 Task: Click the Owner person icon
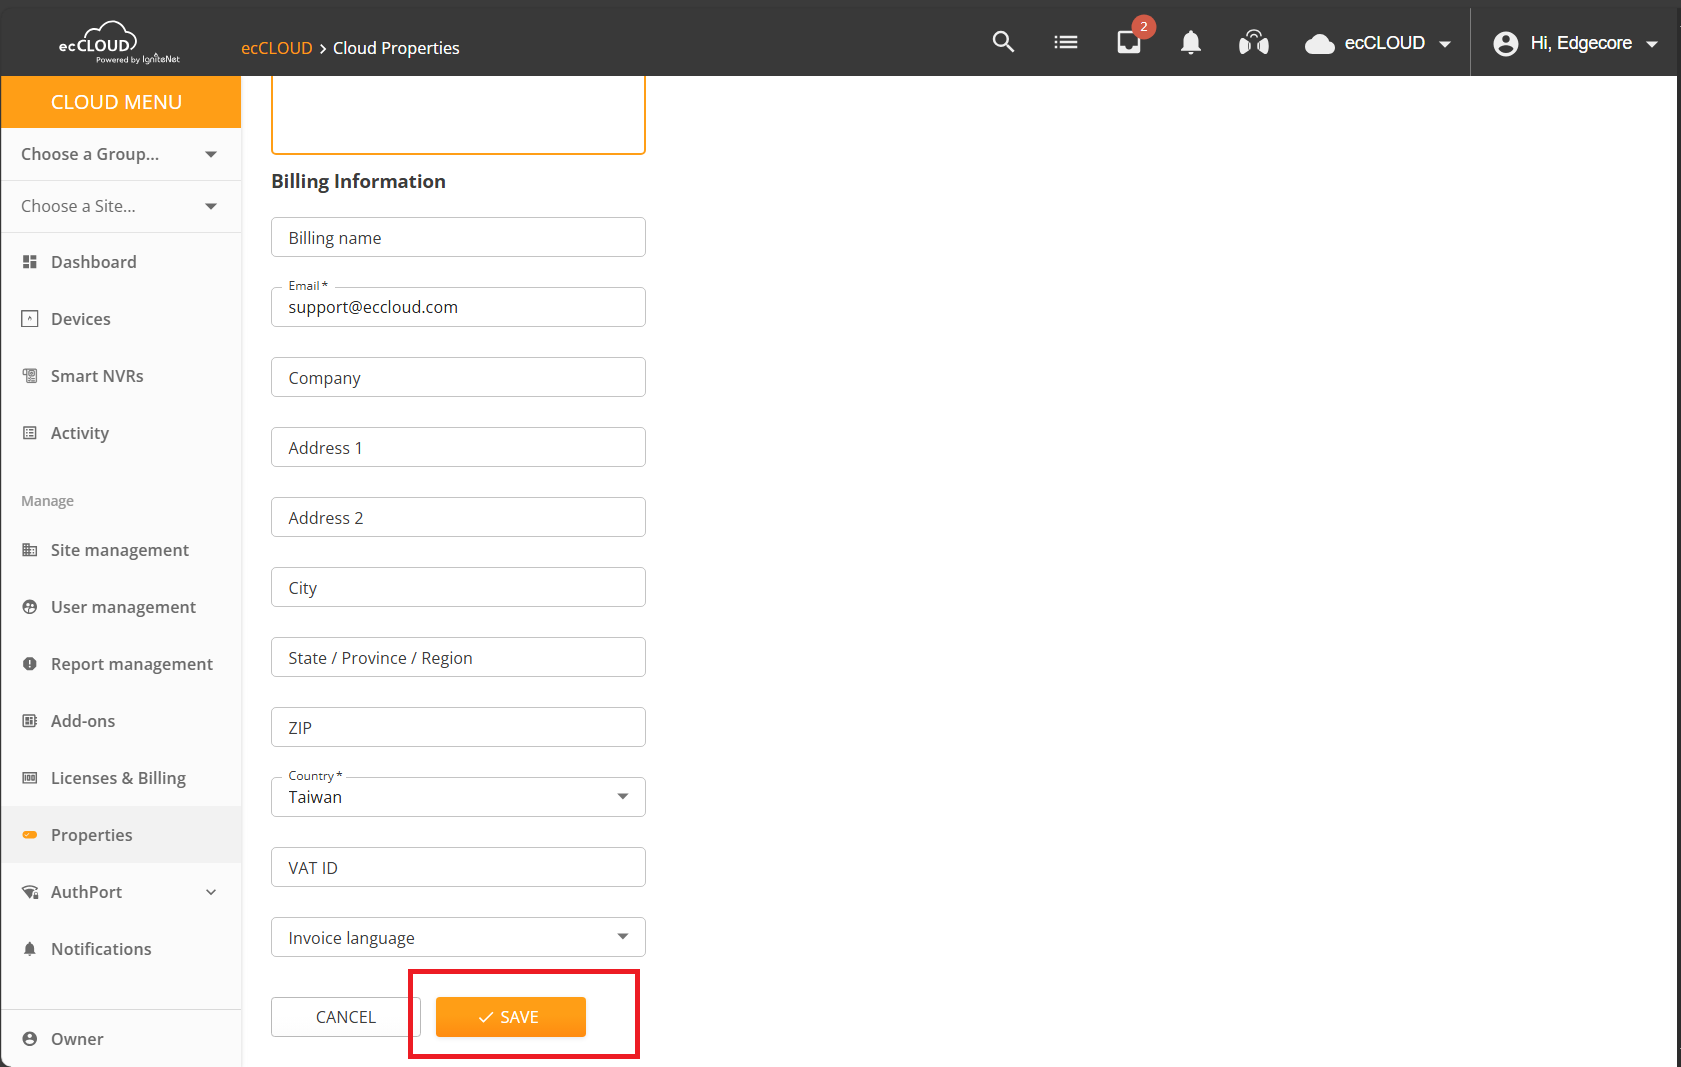pyautogui.click(x=30, y=1039)
